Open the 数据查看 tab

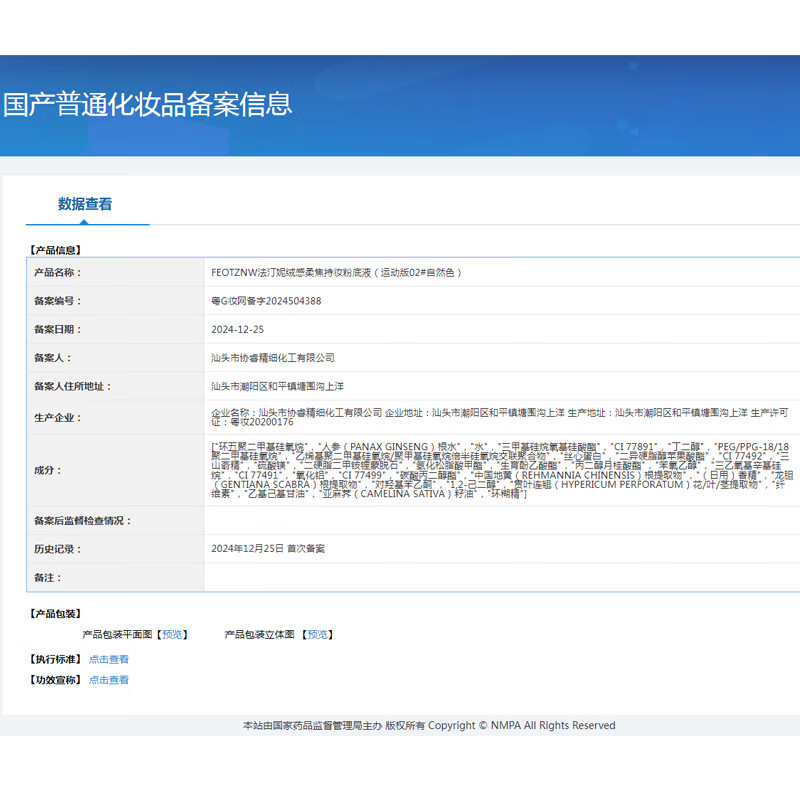85,204
